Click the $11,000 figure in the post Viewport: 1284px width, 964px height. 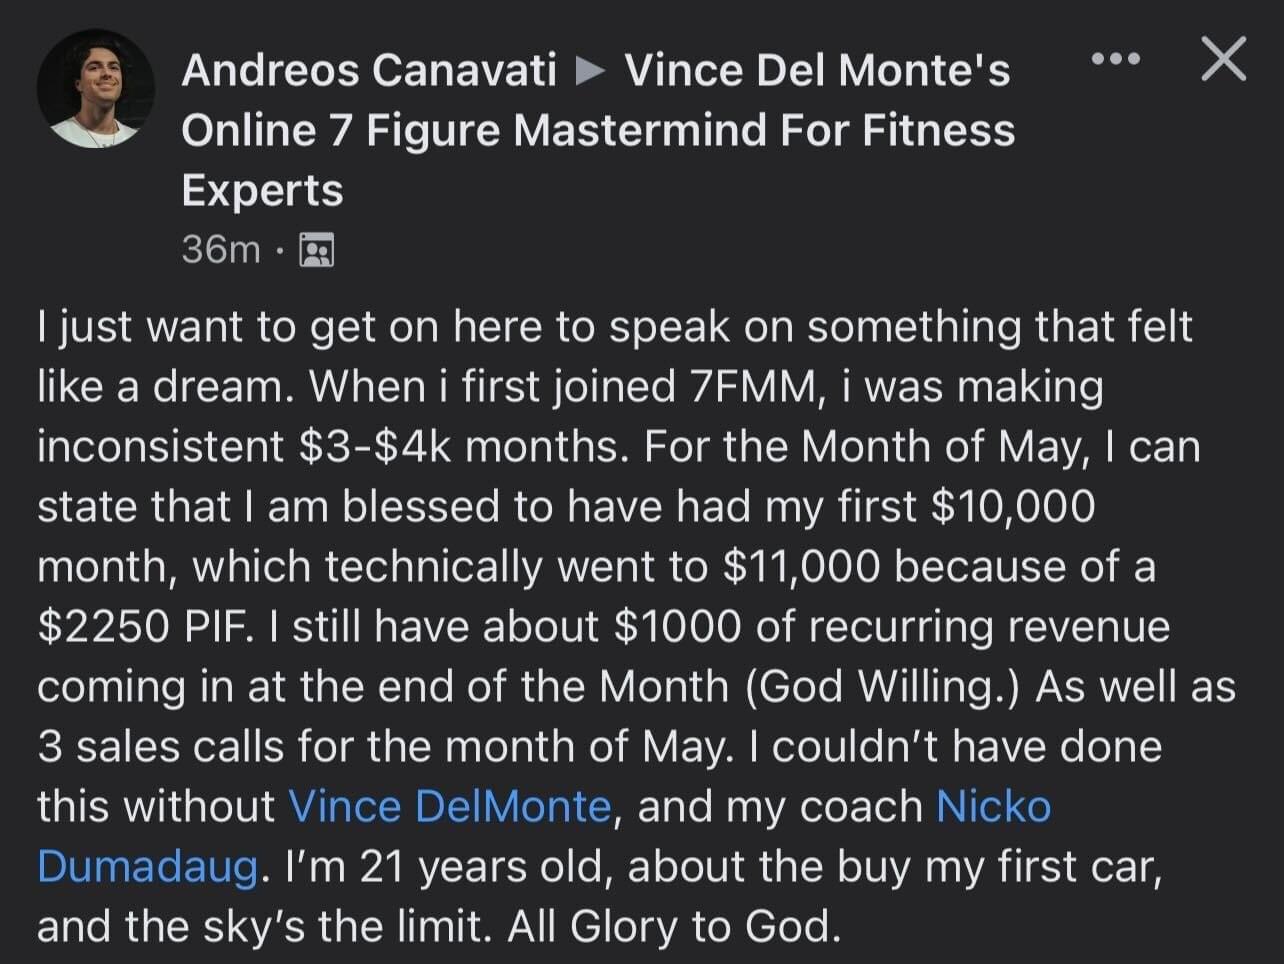coord(801,567)
